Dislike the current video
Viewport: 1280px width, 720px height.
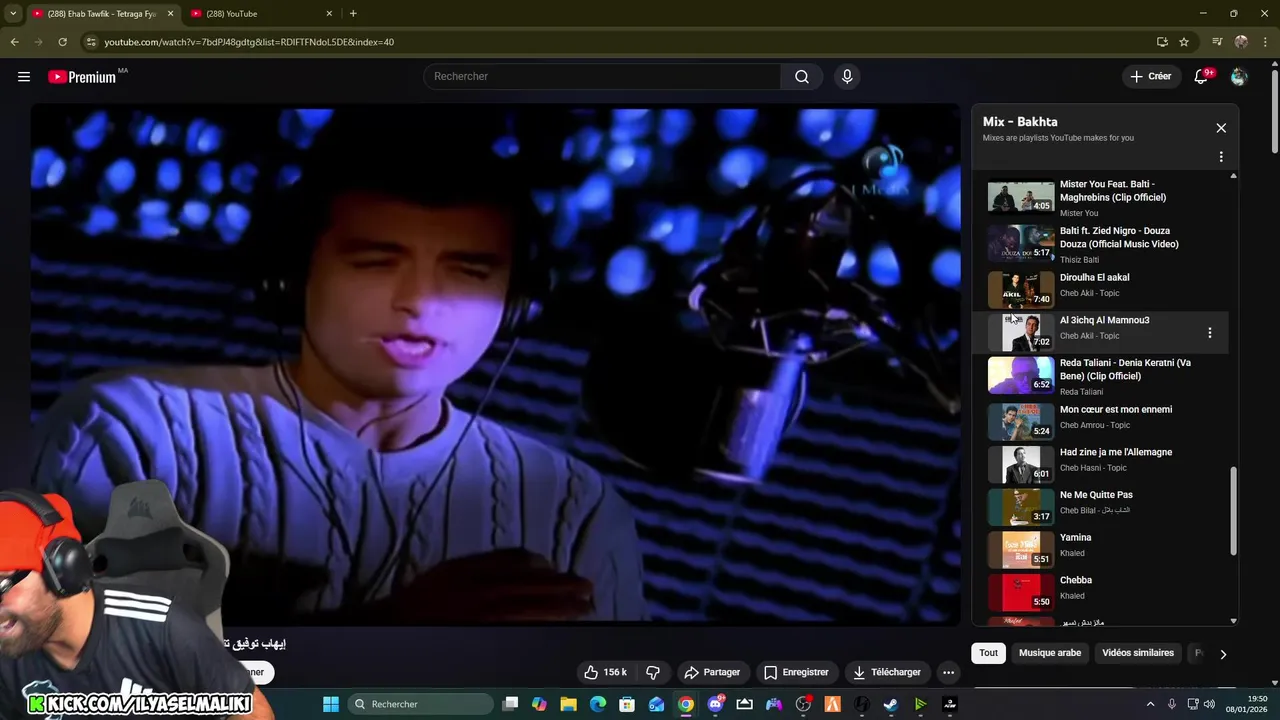pos(653,672)
